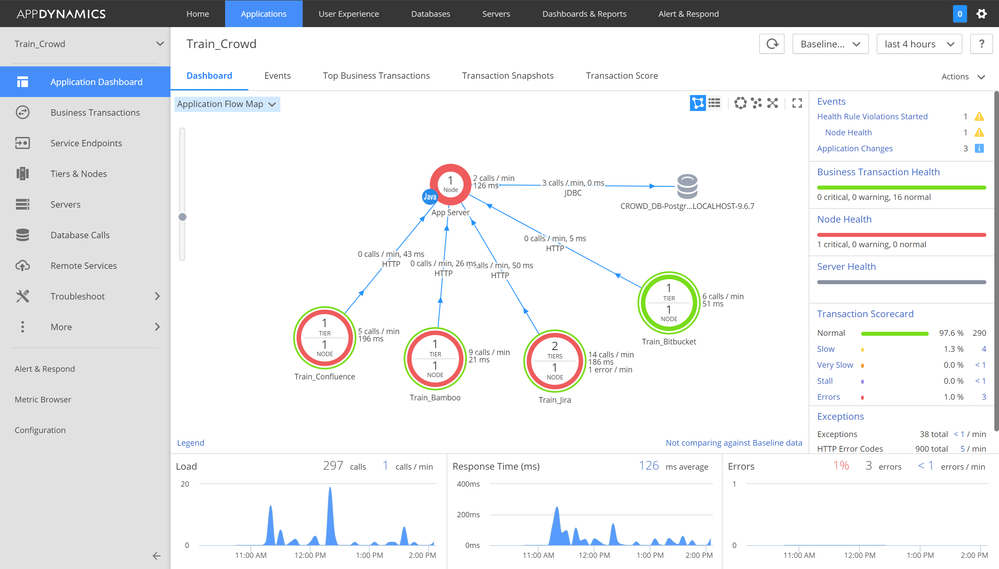Open the settings gear icon
Screen dimensions: 999x569
[x=981, y=13]
